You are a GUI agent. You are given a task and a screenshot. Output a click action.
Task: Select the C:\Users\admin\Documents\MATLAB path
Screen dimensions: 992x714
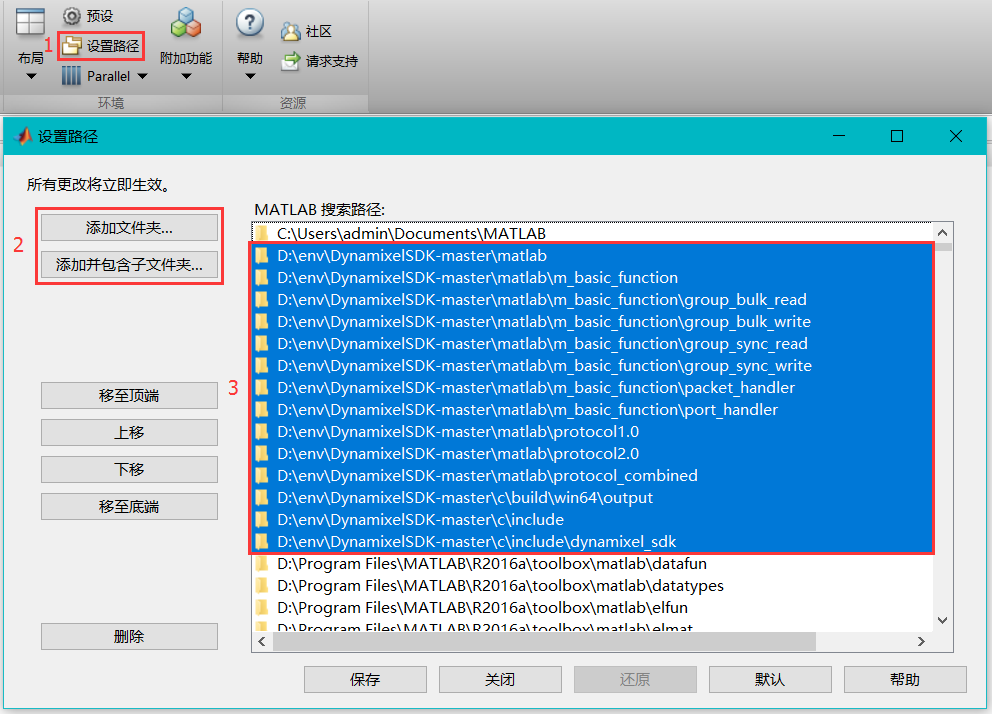592,233
